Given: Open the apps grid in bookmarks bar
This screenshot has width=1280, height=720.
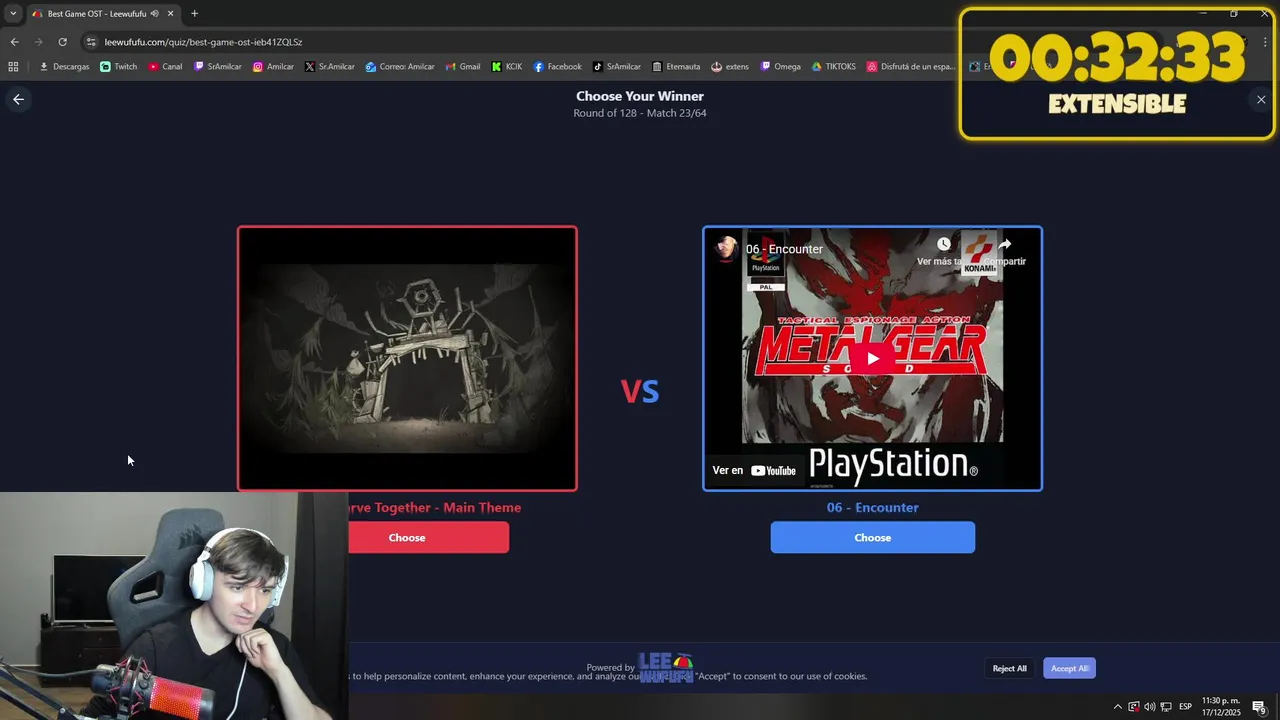Looking at the screenshot, I should (x=13, y=67).
